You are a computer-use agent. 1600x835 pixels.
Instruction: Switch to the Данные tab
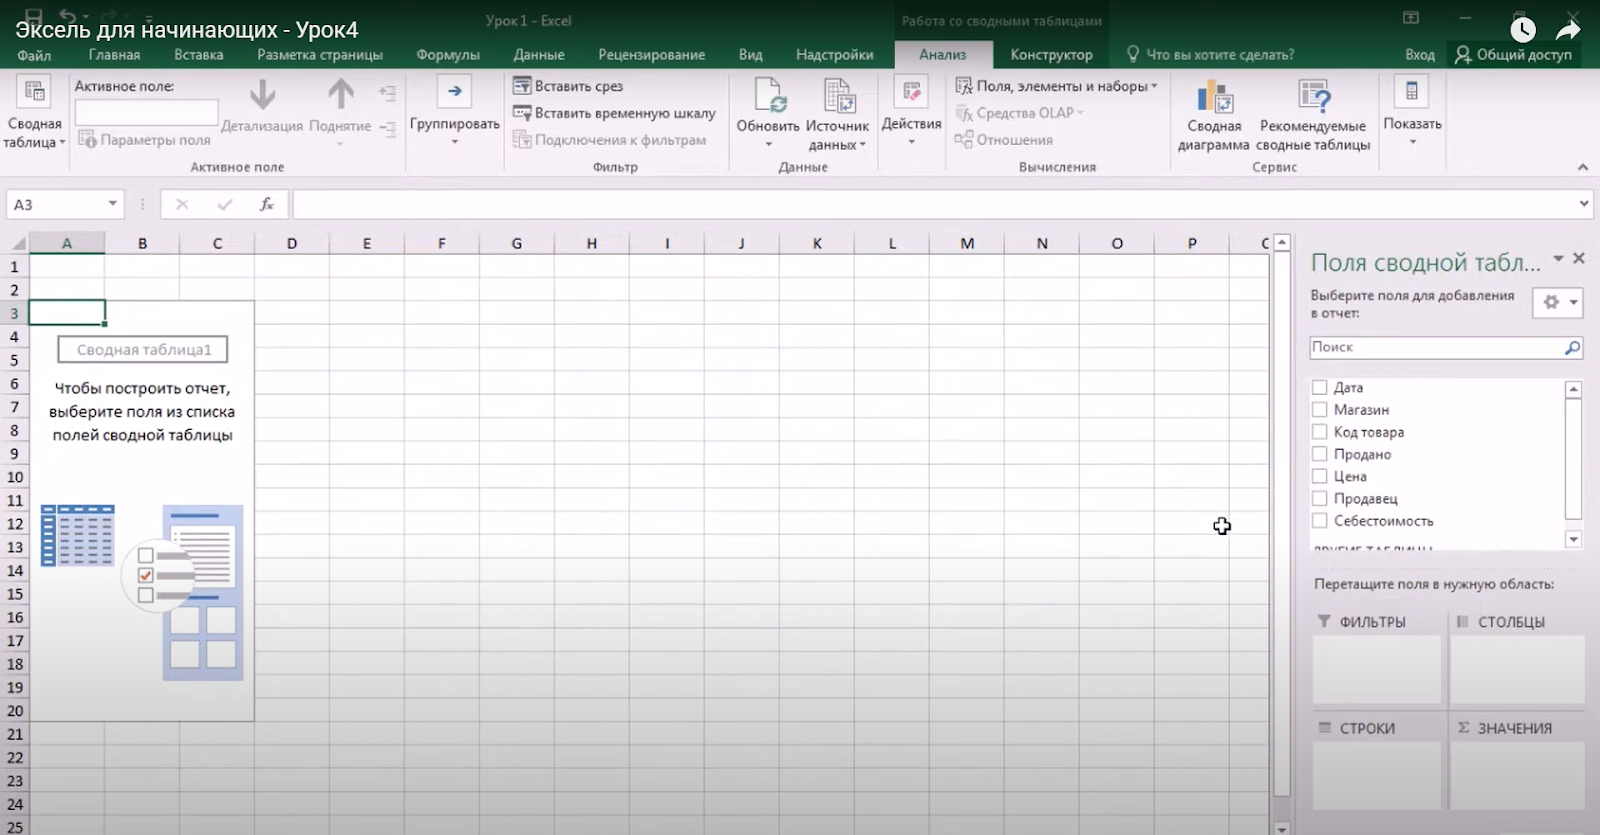tap(539, 55)
